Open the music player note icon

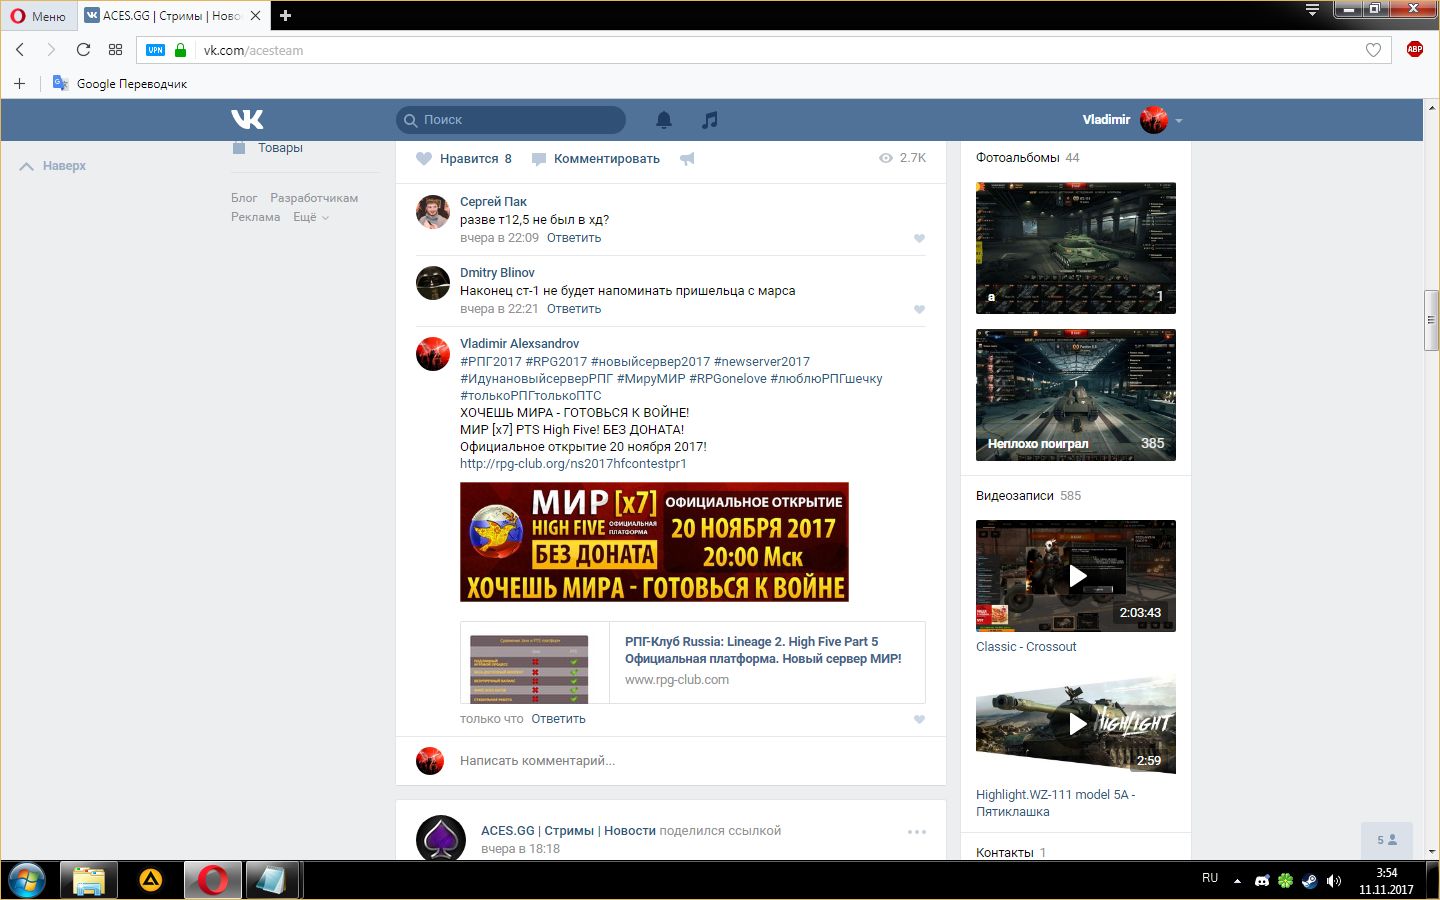click(x=710, y=120)
